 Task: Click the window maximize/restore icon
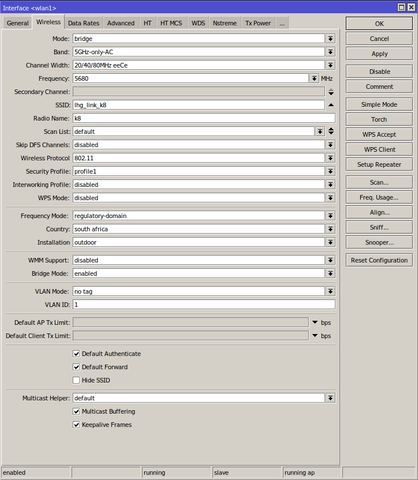[x=402, y=7]
